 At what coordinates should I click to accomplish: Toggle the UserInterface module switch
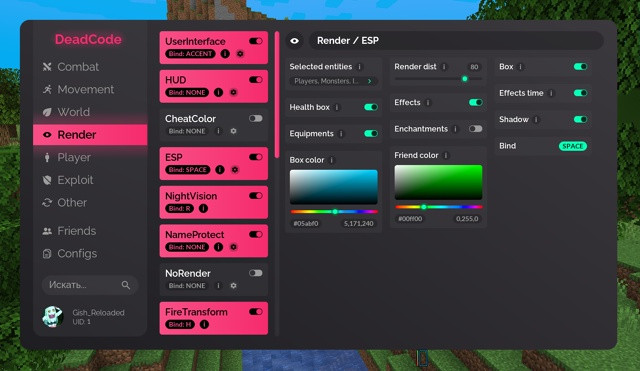pos(256,41)
